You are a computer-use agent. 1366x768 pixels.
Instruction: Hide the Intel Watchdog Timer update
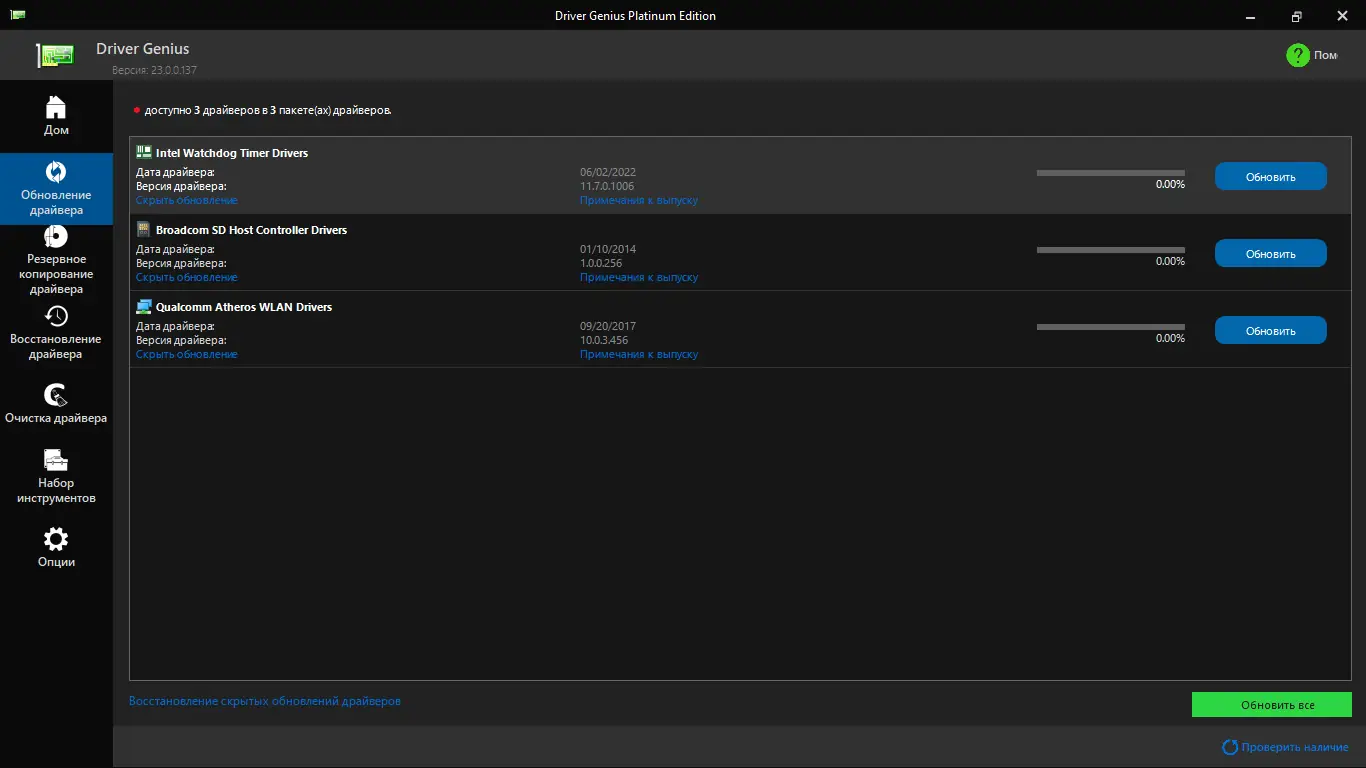tap(187, 200)
